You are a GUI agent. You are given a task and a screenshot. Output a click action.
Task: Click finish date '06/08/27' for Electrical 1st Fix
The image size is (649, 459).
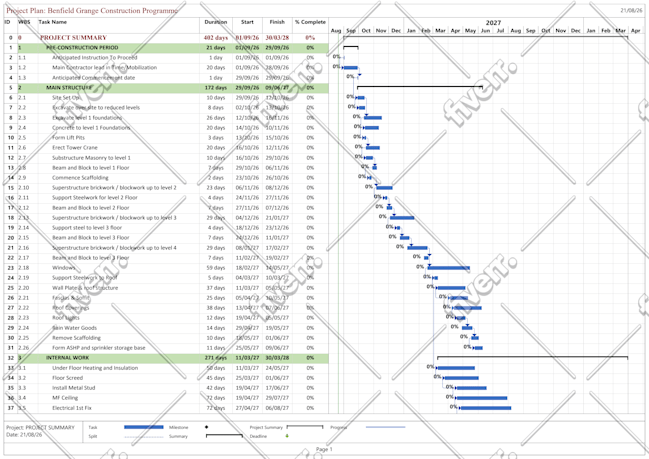coord(277,408)
